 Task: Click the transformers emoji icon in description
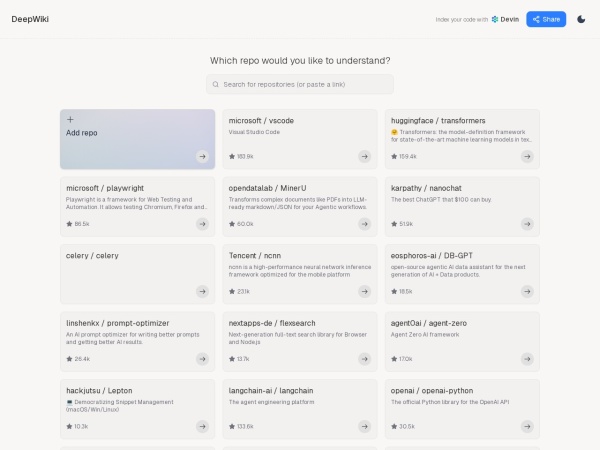(x=394, y=132)
